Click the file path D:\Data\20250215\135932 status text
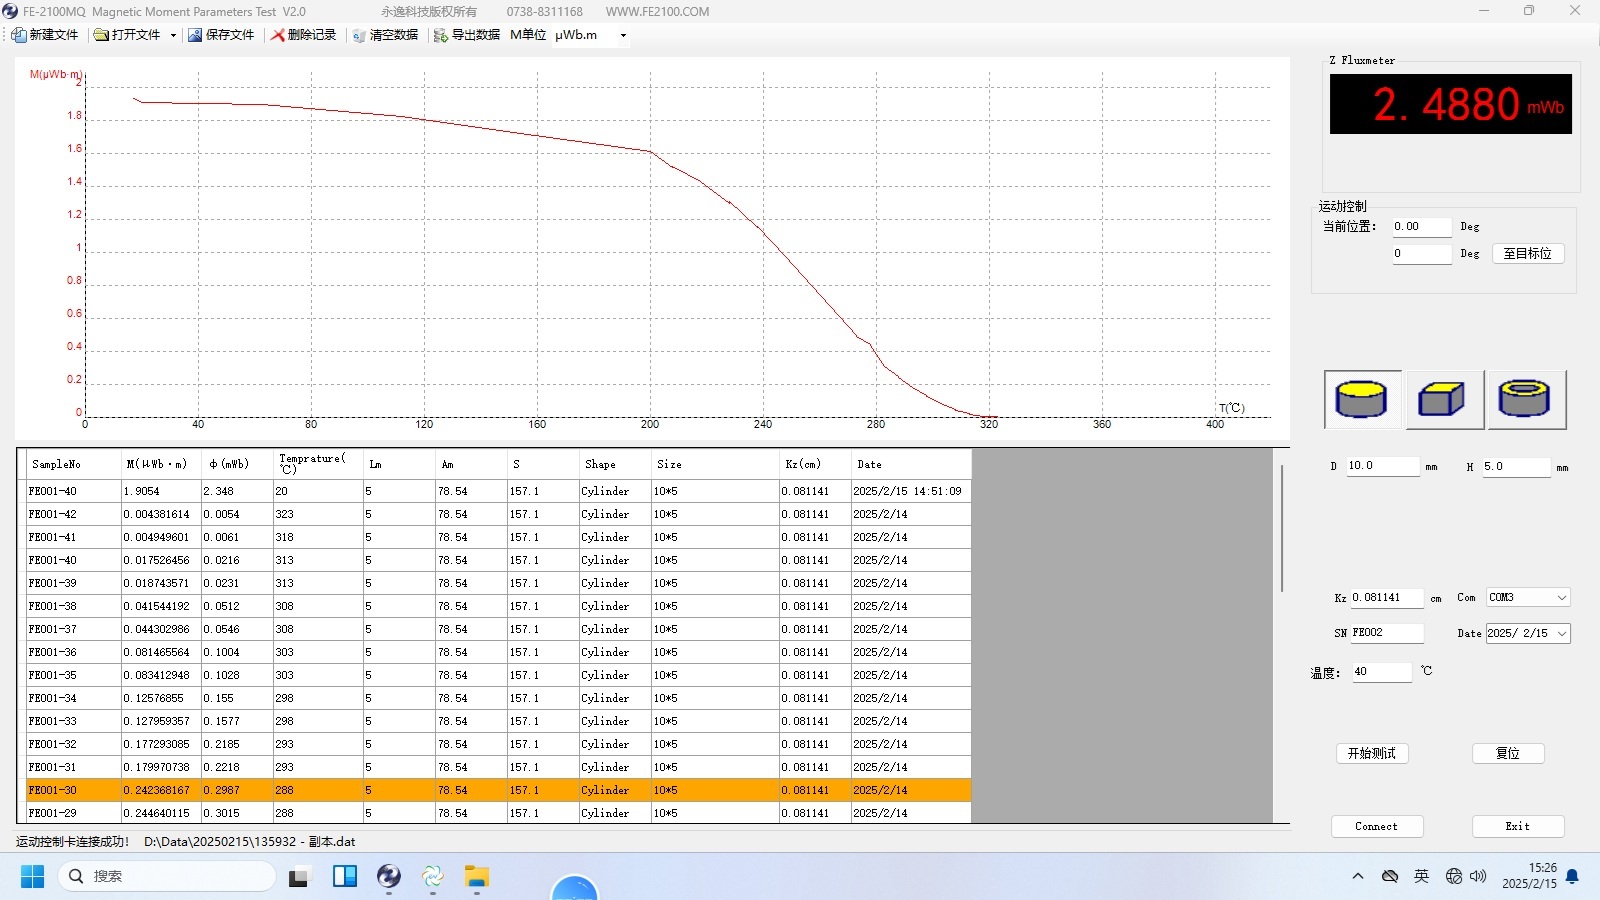1600x900 pixels. [250, 842]
